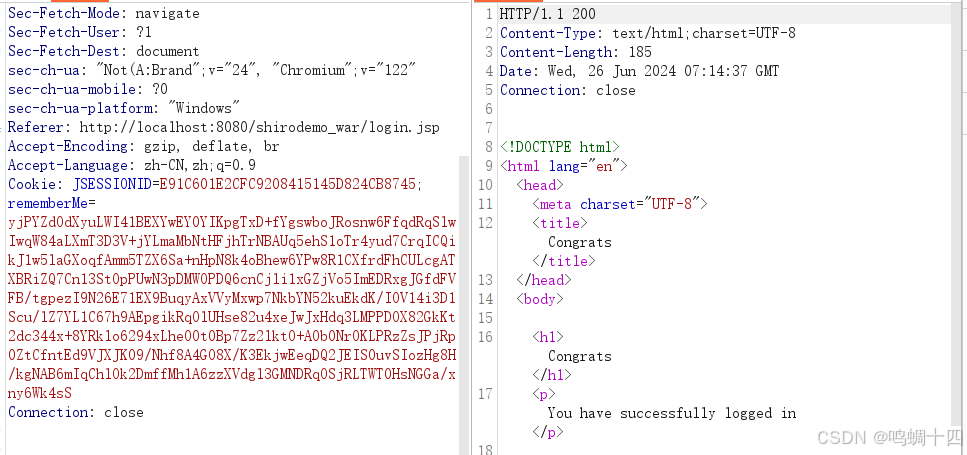
Task: Click the request Connection: close line
Action: tap(75, 412)
